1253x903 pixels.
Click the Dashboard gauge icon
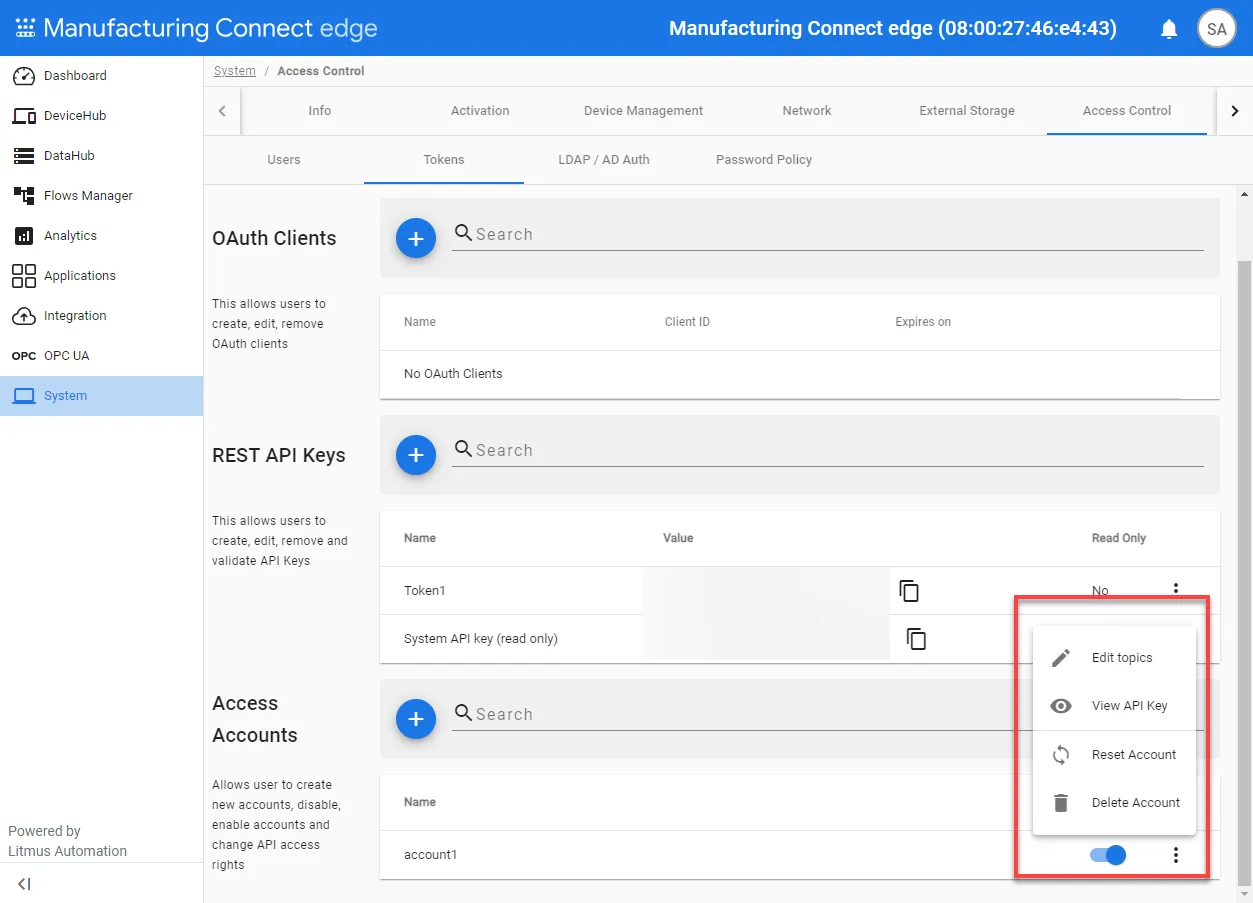point(24,76)
